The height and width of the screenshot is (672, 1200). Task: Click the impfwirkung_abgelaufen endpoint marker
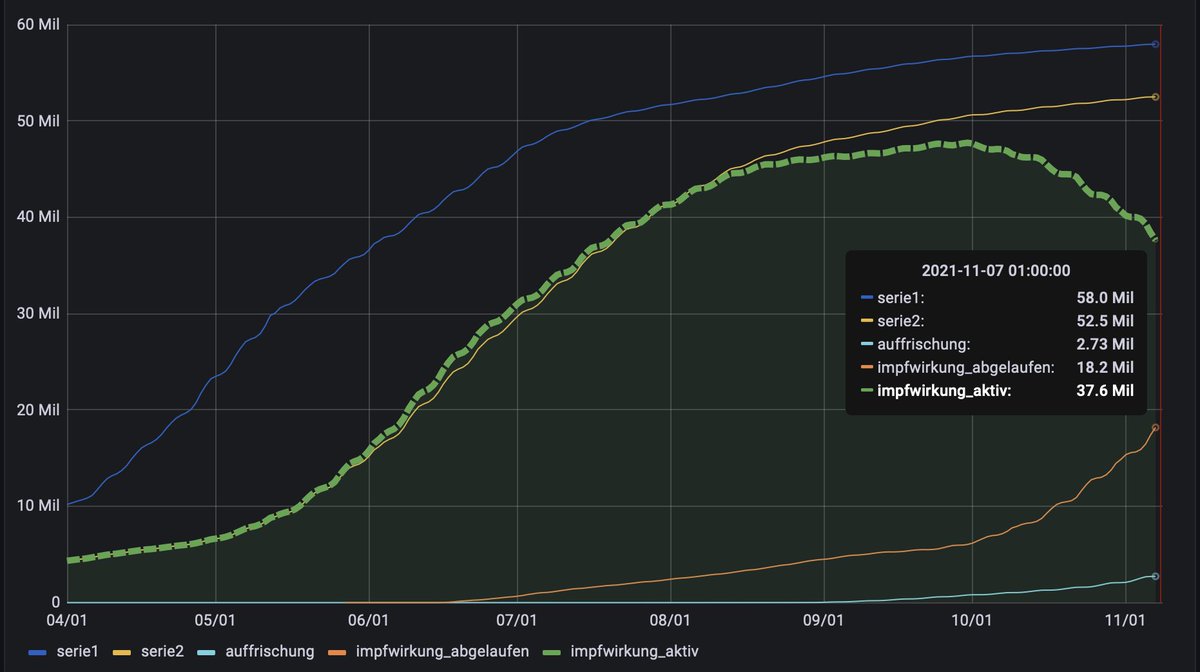point(1156,428)
